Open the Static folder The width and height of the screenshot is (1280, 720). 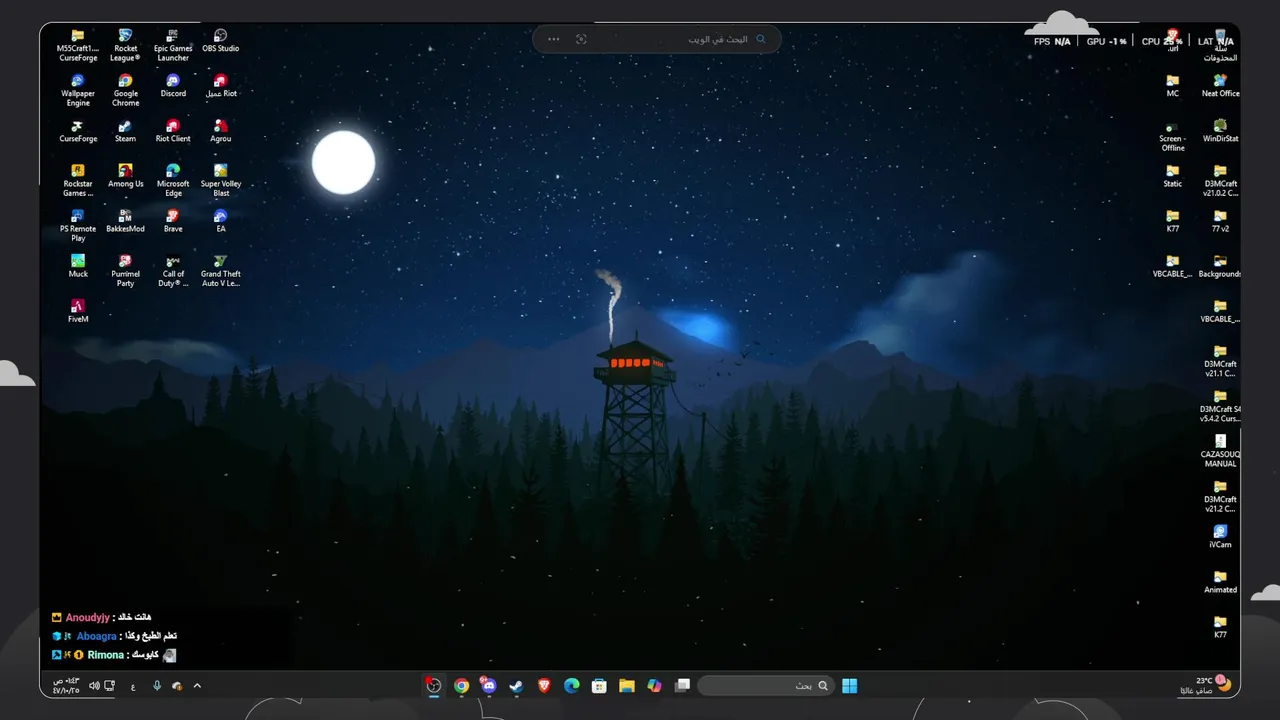[x=1173, y=177]
